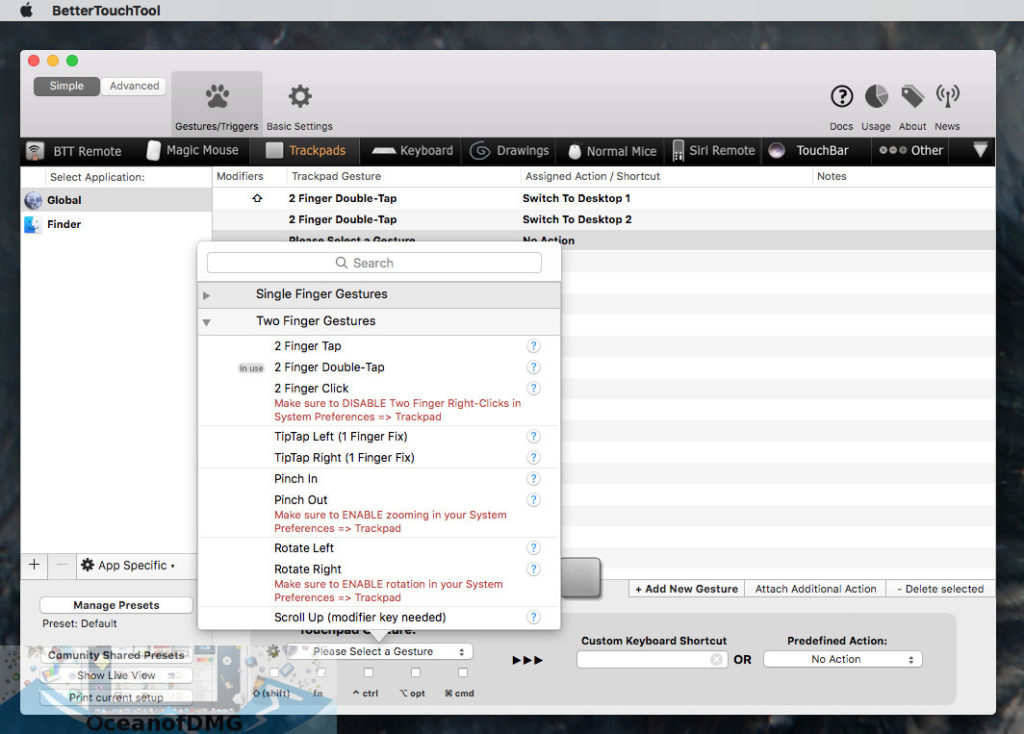Choose Pinch In gesture
This screenshot has width=1024, height=734.
(296, 479)
